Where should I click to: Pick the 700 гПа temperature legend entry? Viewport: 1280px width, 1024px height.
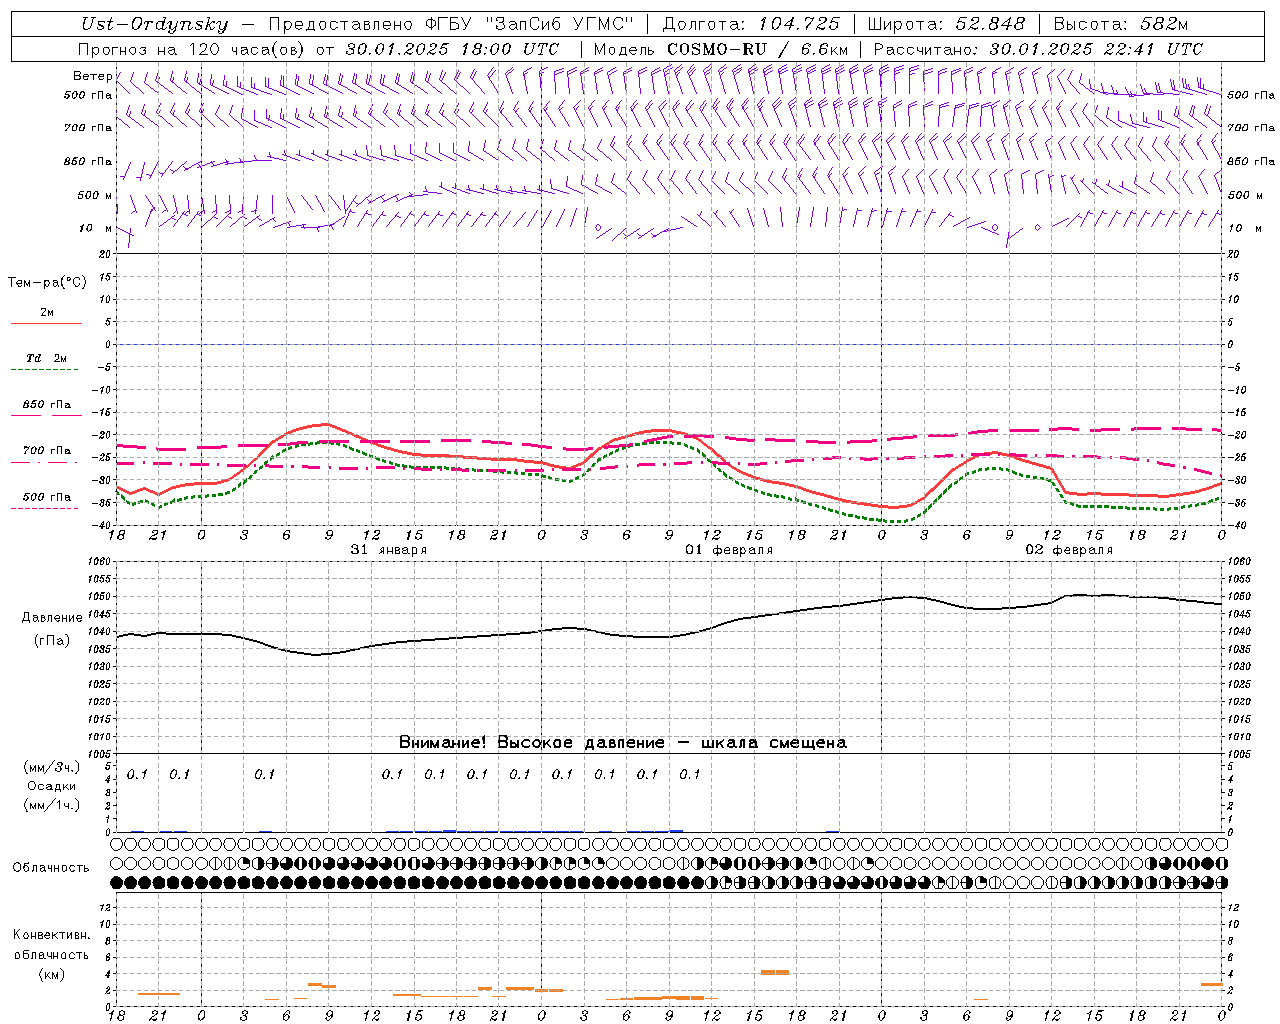pyautogui.click(x=46, y=451)
